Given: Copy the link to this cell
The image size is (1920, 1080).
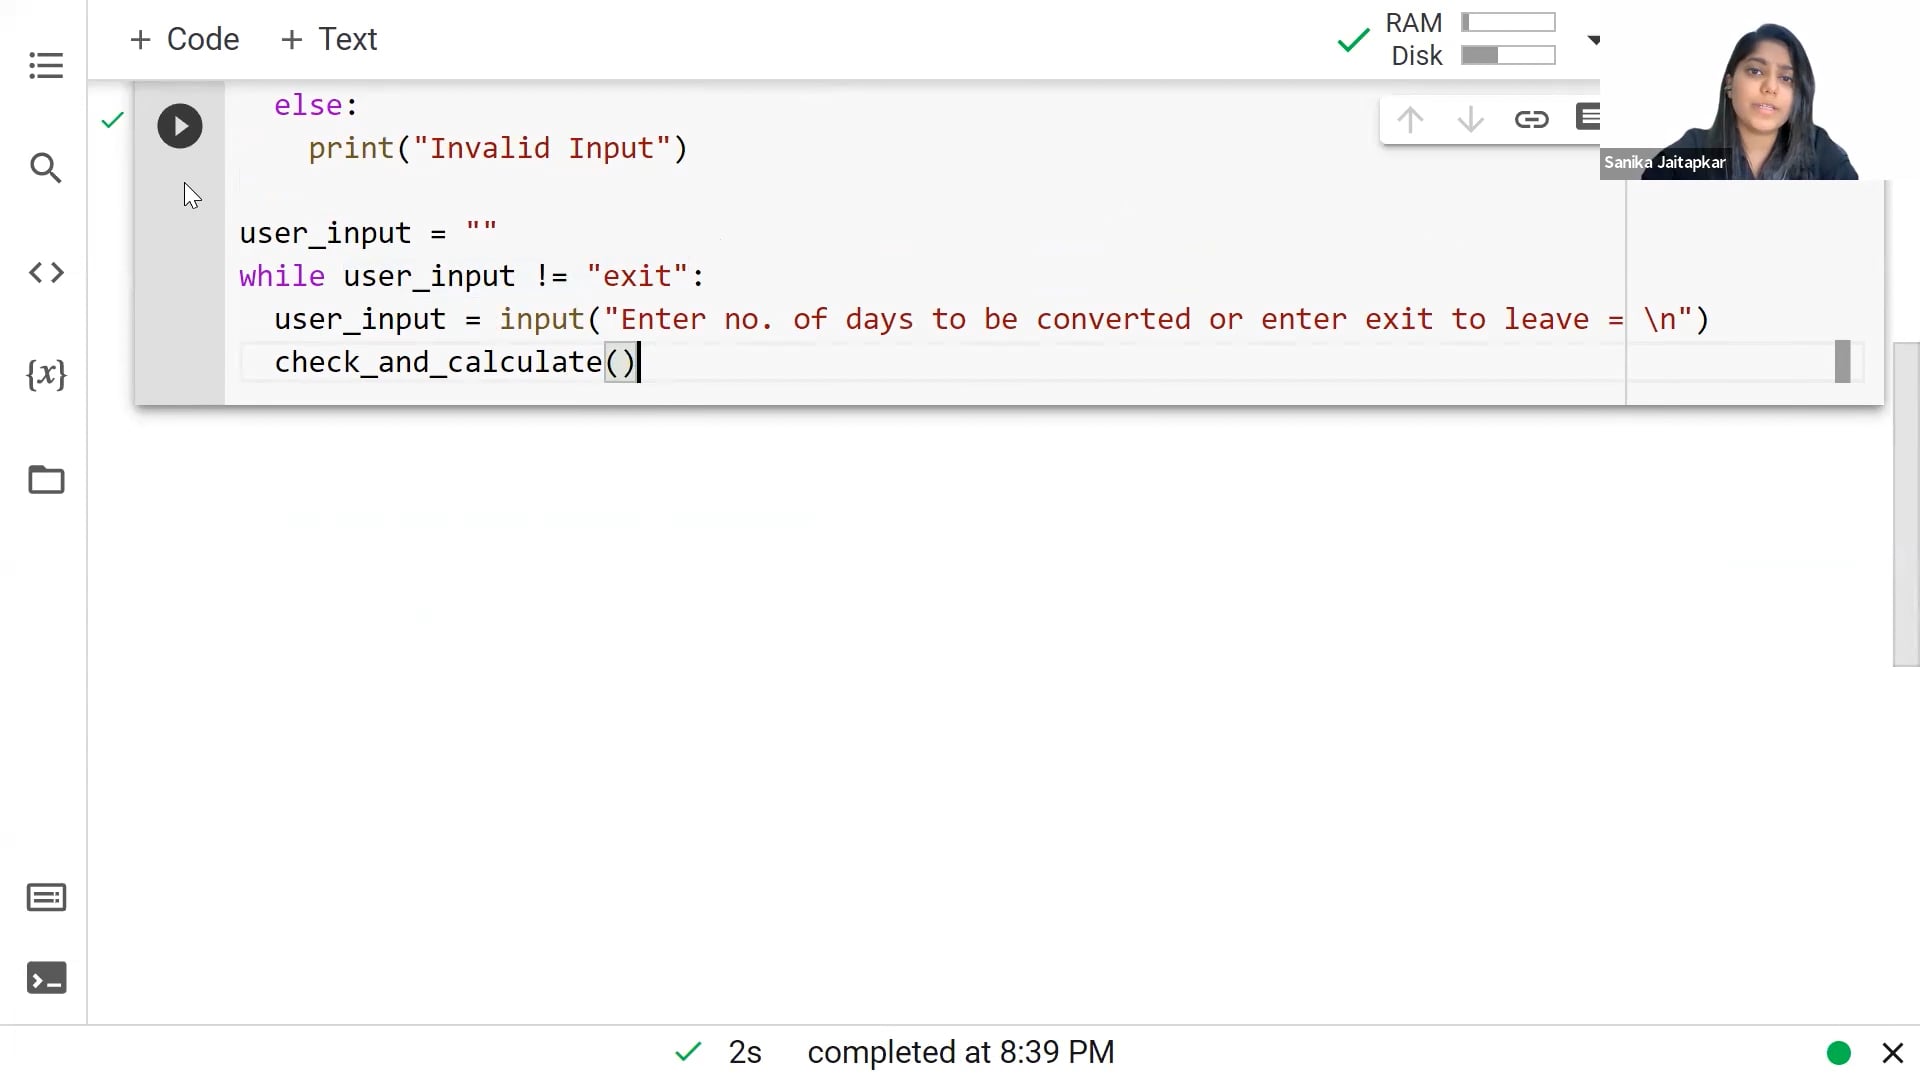Looking at the screenshot, I should 1532,118.
